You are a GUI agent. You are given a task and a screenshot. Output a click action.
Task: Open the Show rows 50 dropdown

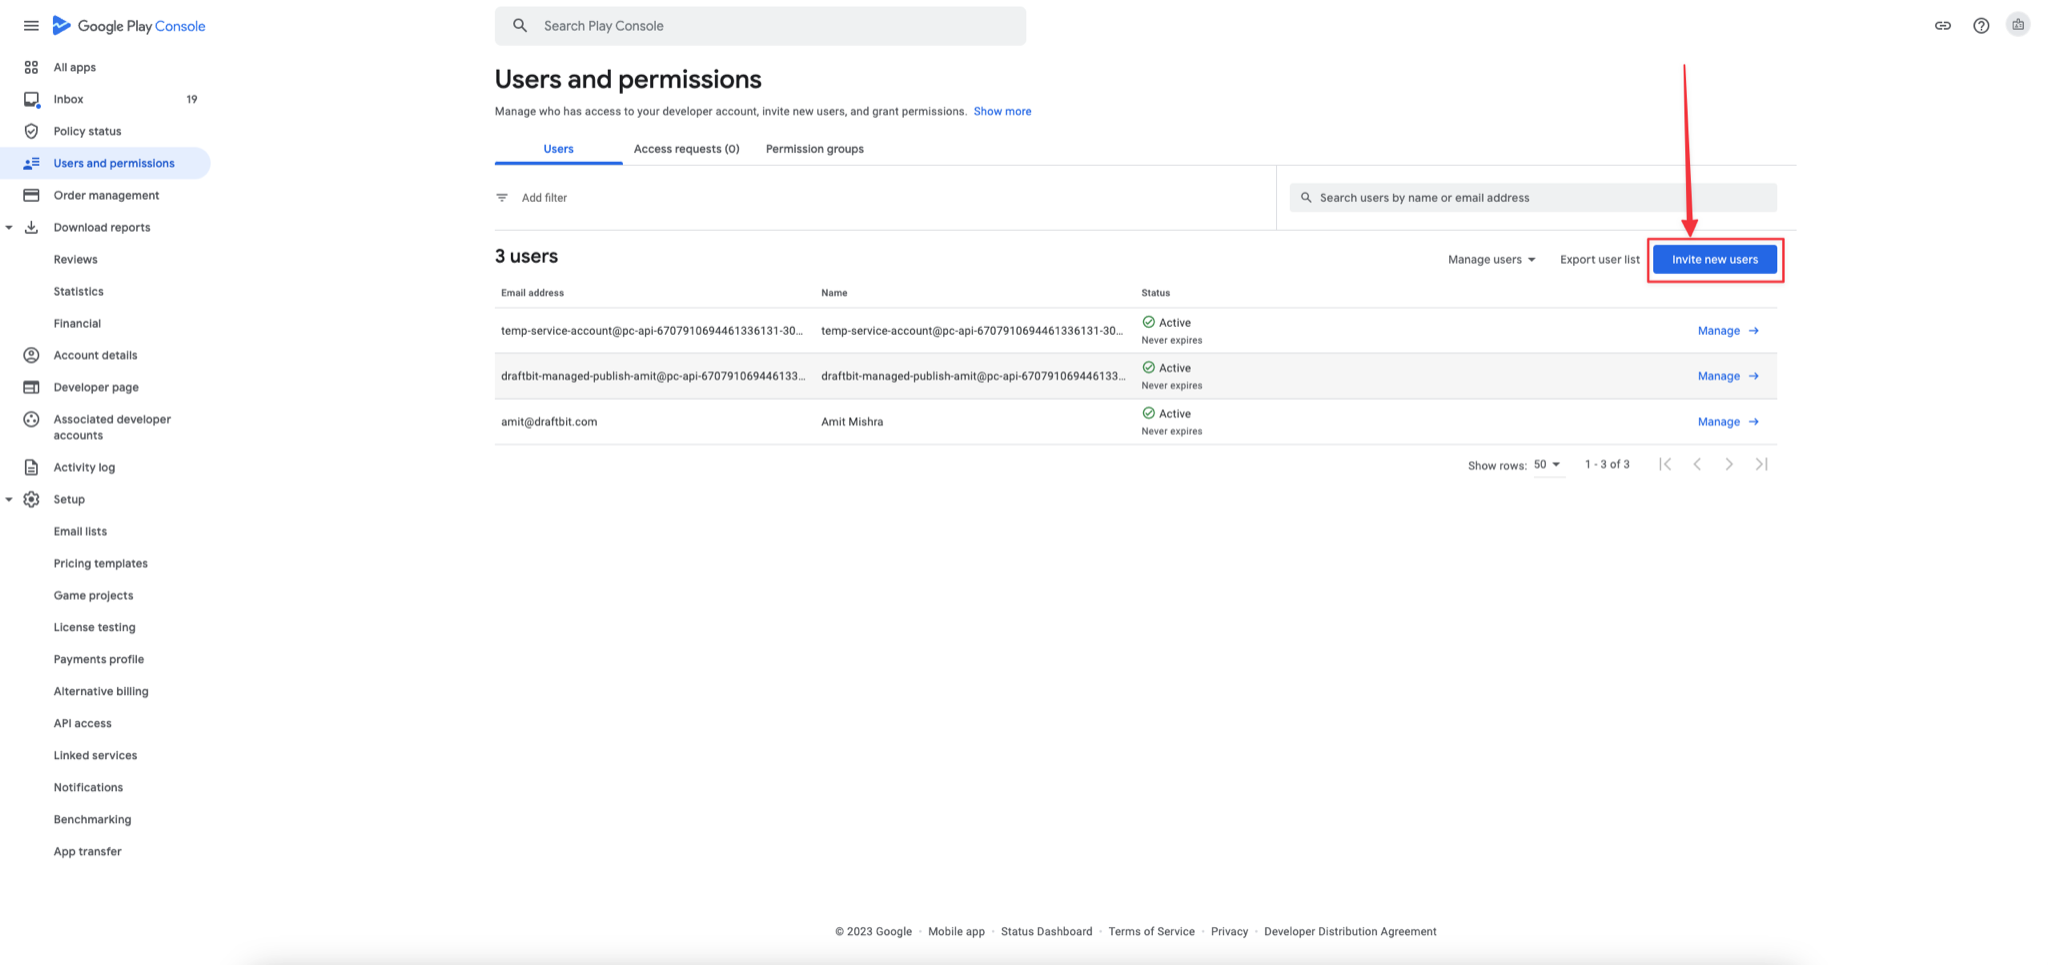click(1547, 465)
